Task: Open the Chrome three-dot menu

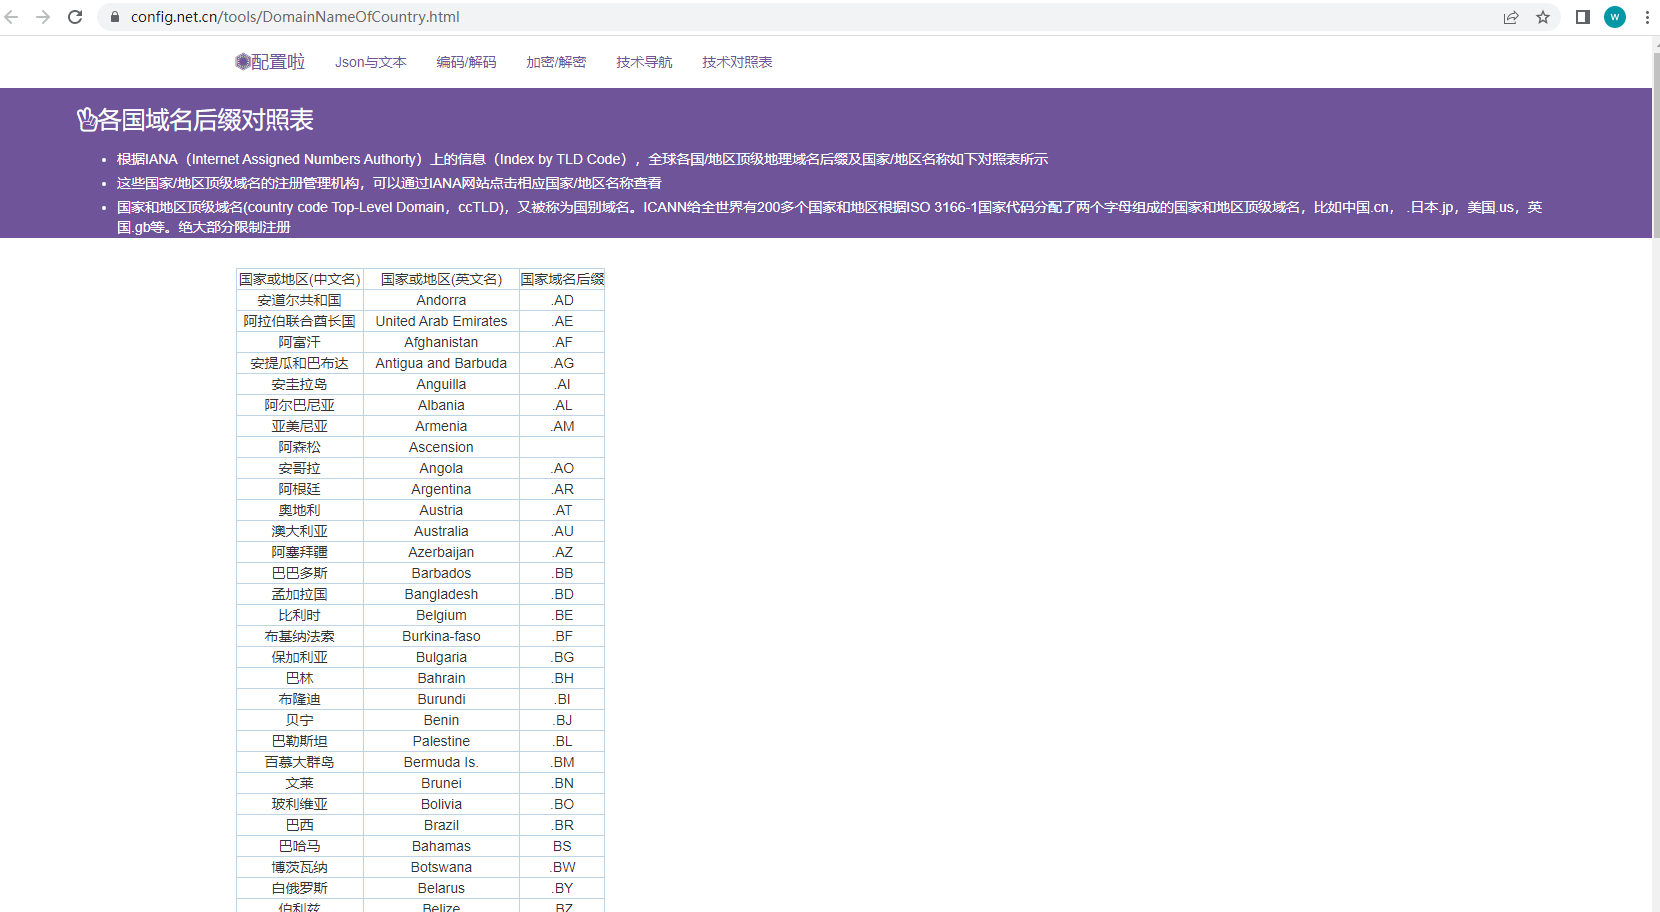Action: click(1647, 17)
